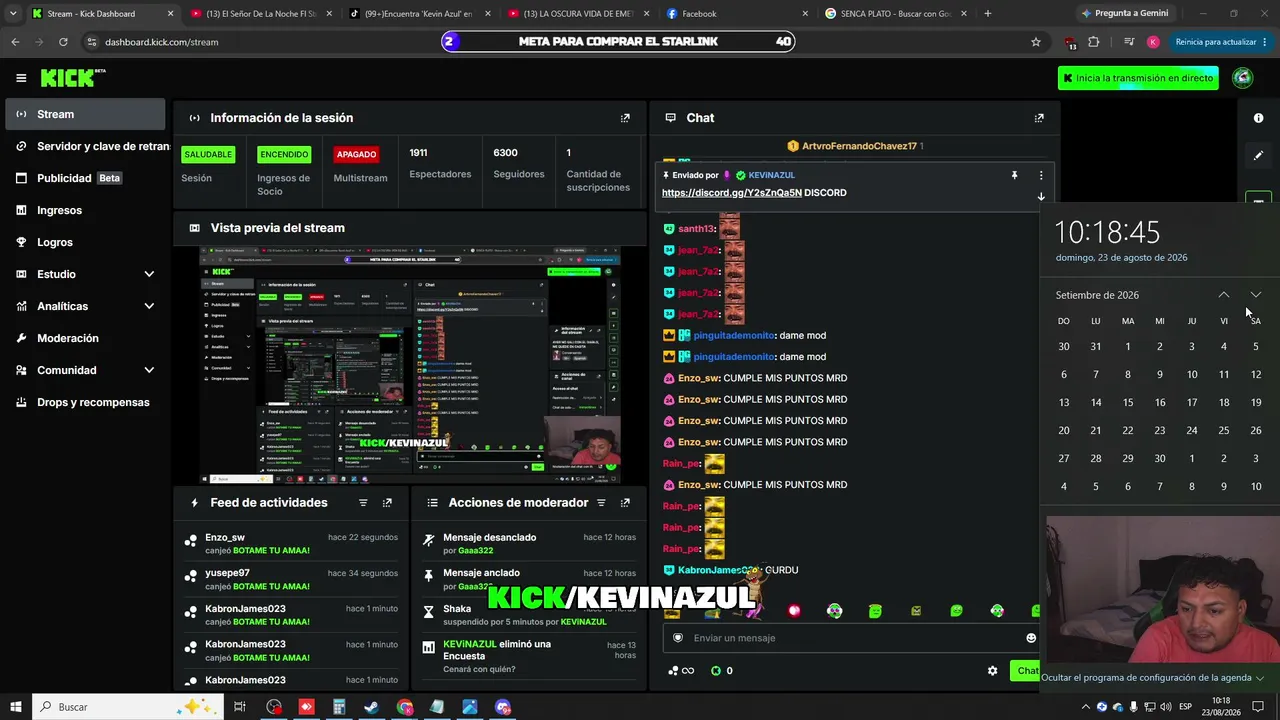Open the Chrome tab search dropdown
This screenshot has width=1280, height=720.
(13, 14)
